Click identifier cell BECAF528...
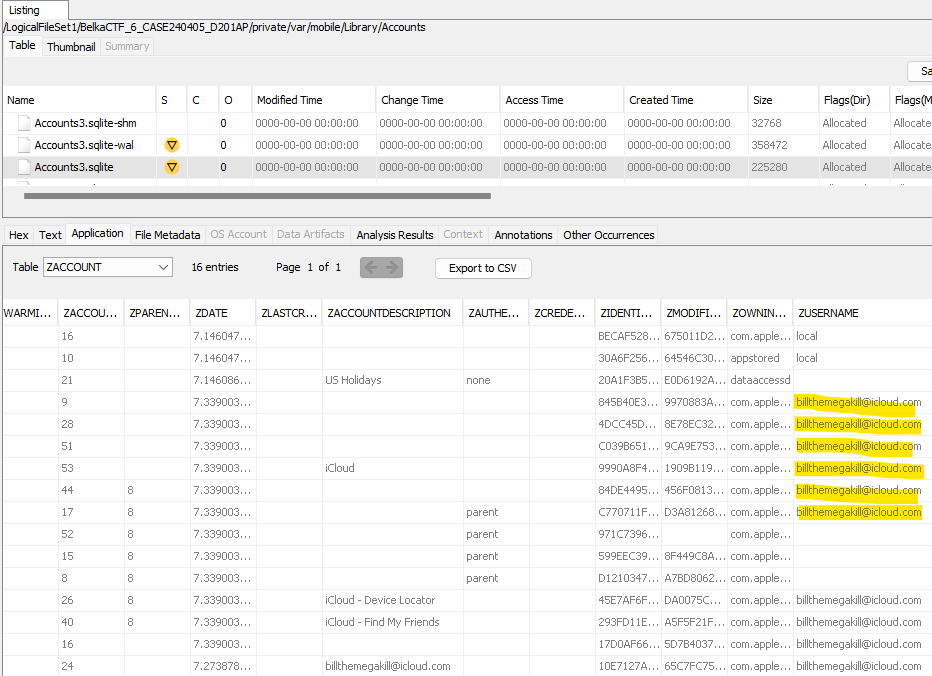The width and height of the screenshot is (932, 676). (629, 336)
